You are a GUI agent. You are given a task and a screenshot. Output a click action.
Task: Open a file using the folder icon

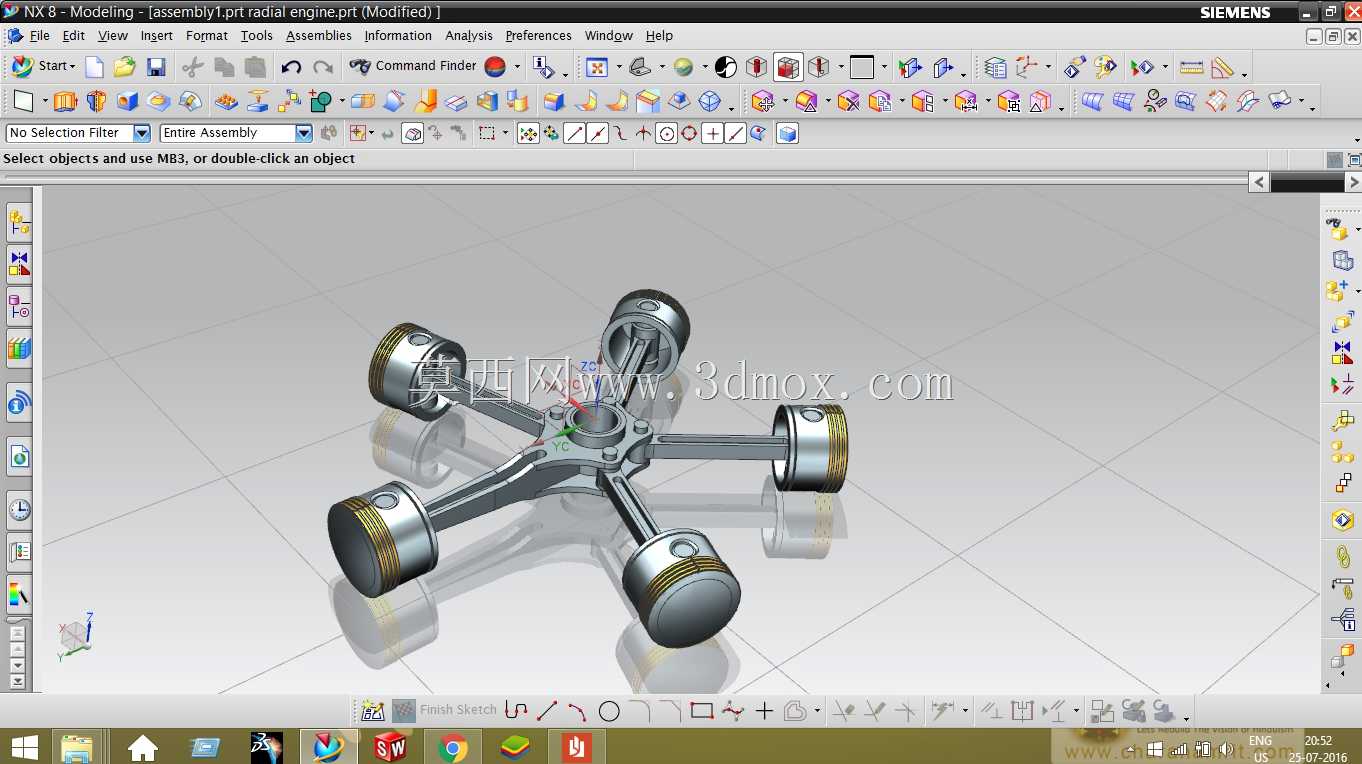tap(124, 67)
